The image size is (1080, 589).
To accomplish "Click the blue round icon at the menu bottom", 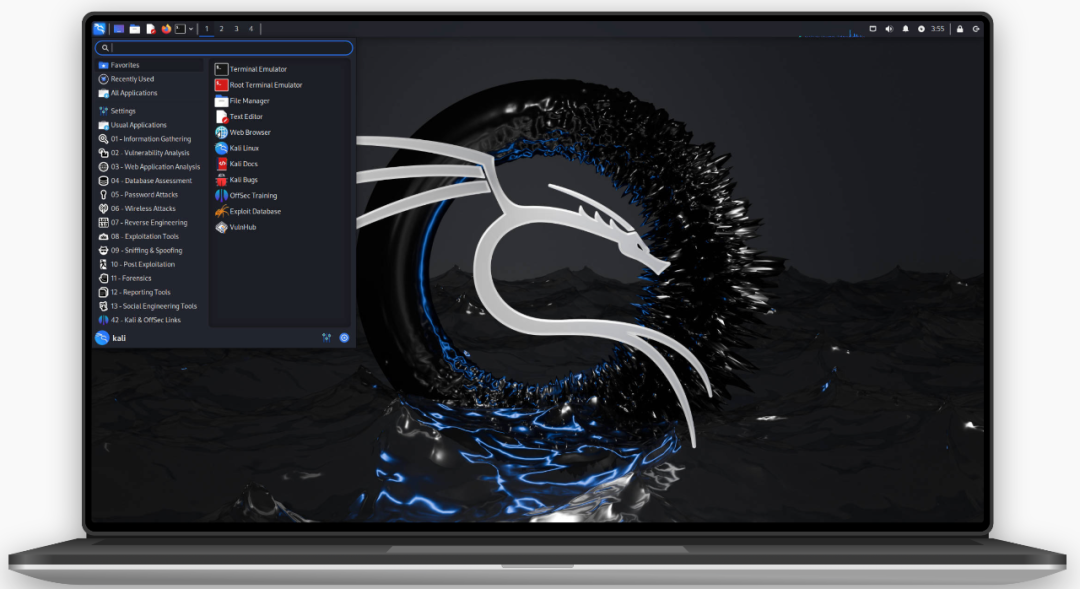I will click(x=344, y=338).
